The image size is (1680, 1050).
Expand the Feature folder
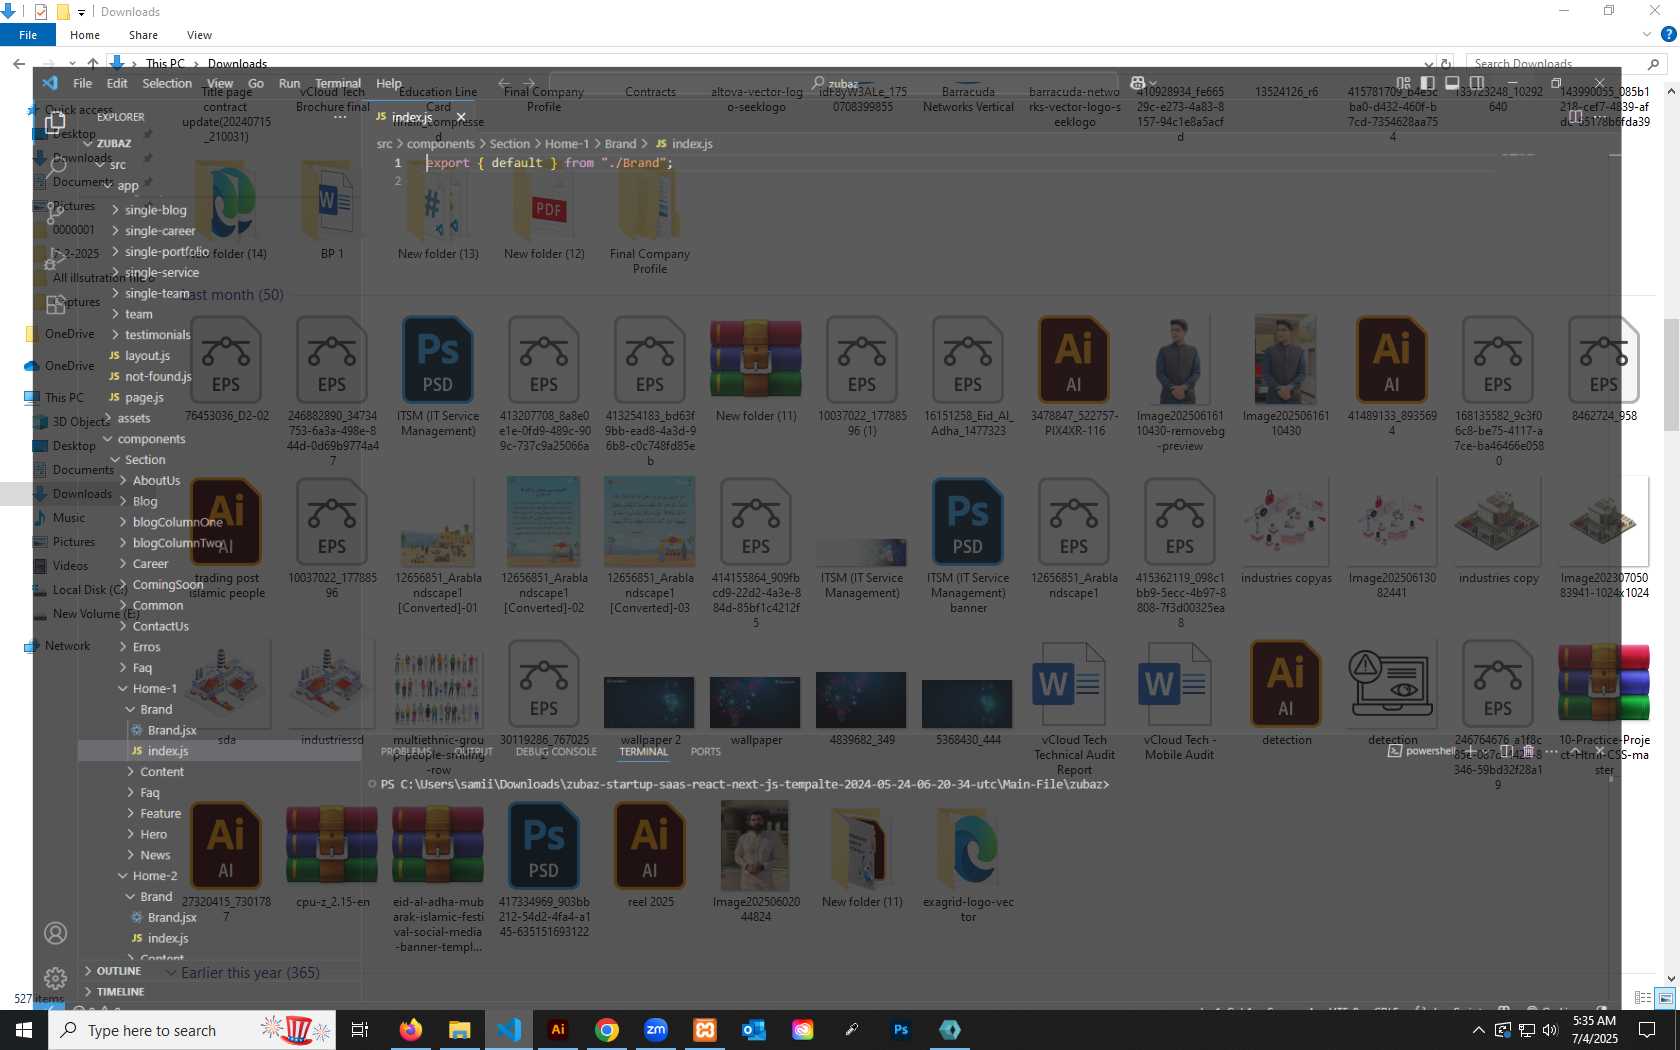[160, 814]
